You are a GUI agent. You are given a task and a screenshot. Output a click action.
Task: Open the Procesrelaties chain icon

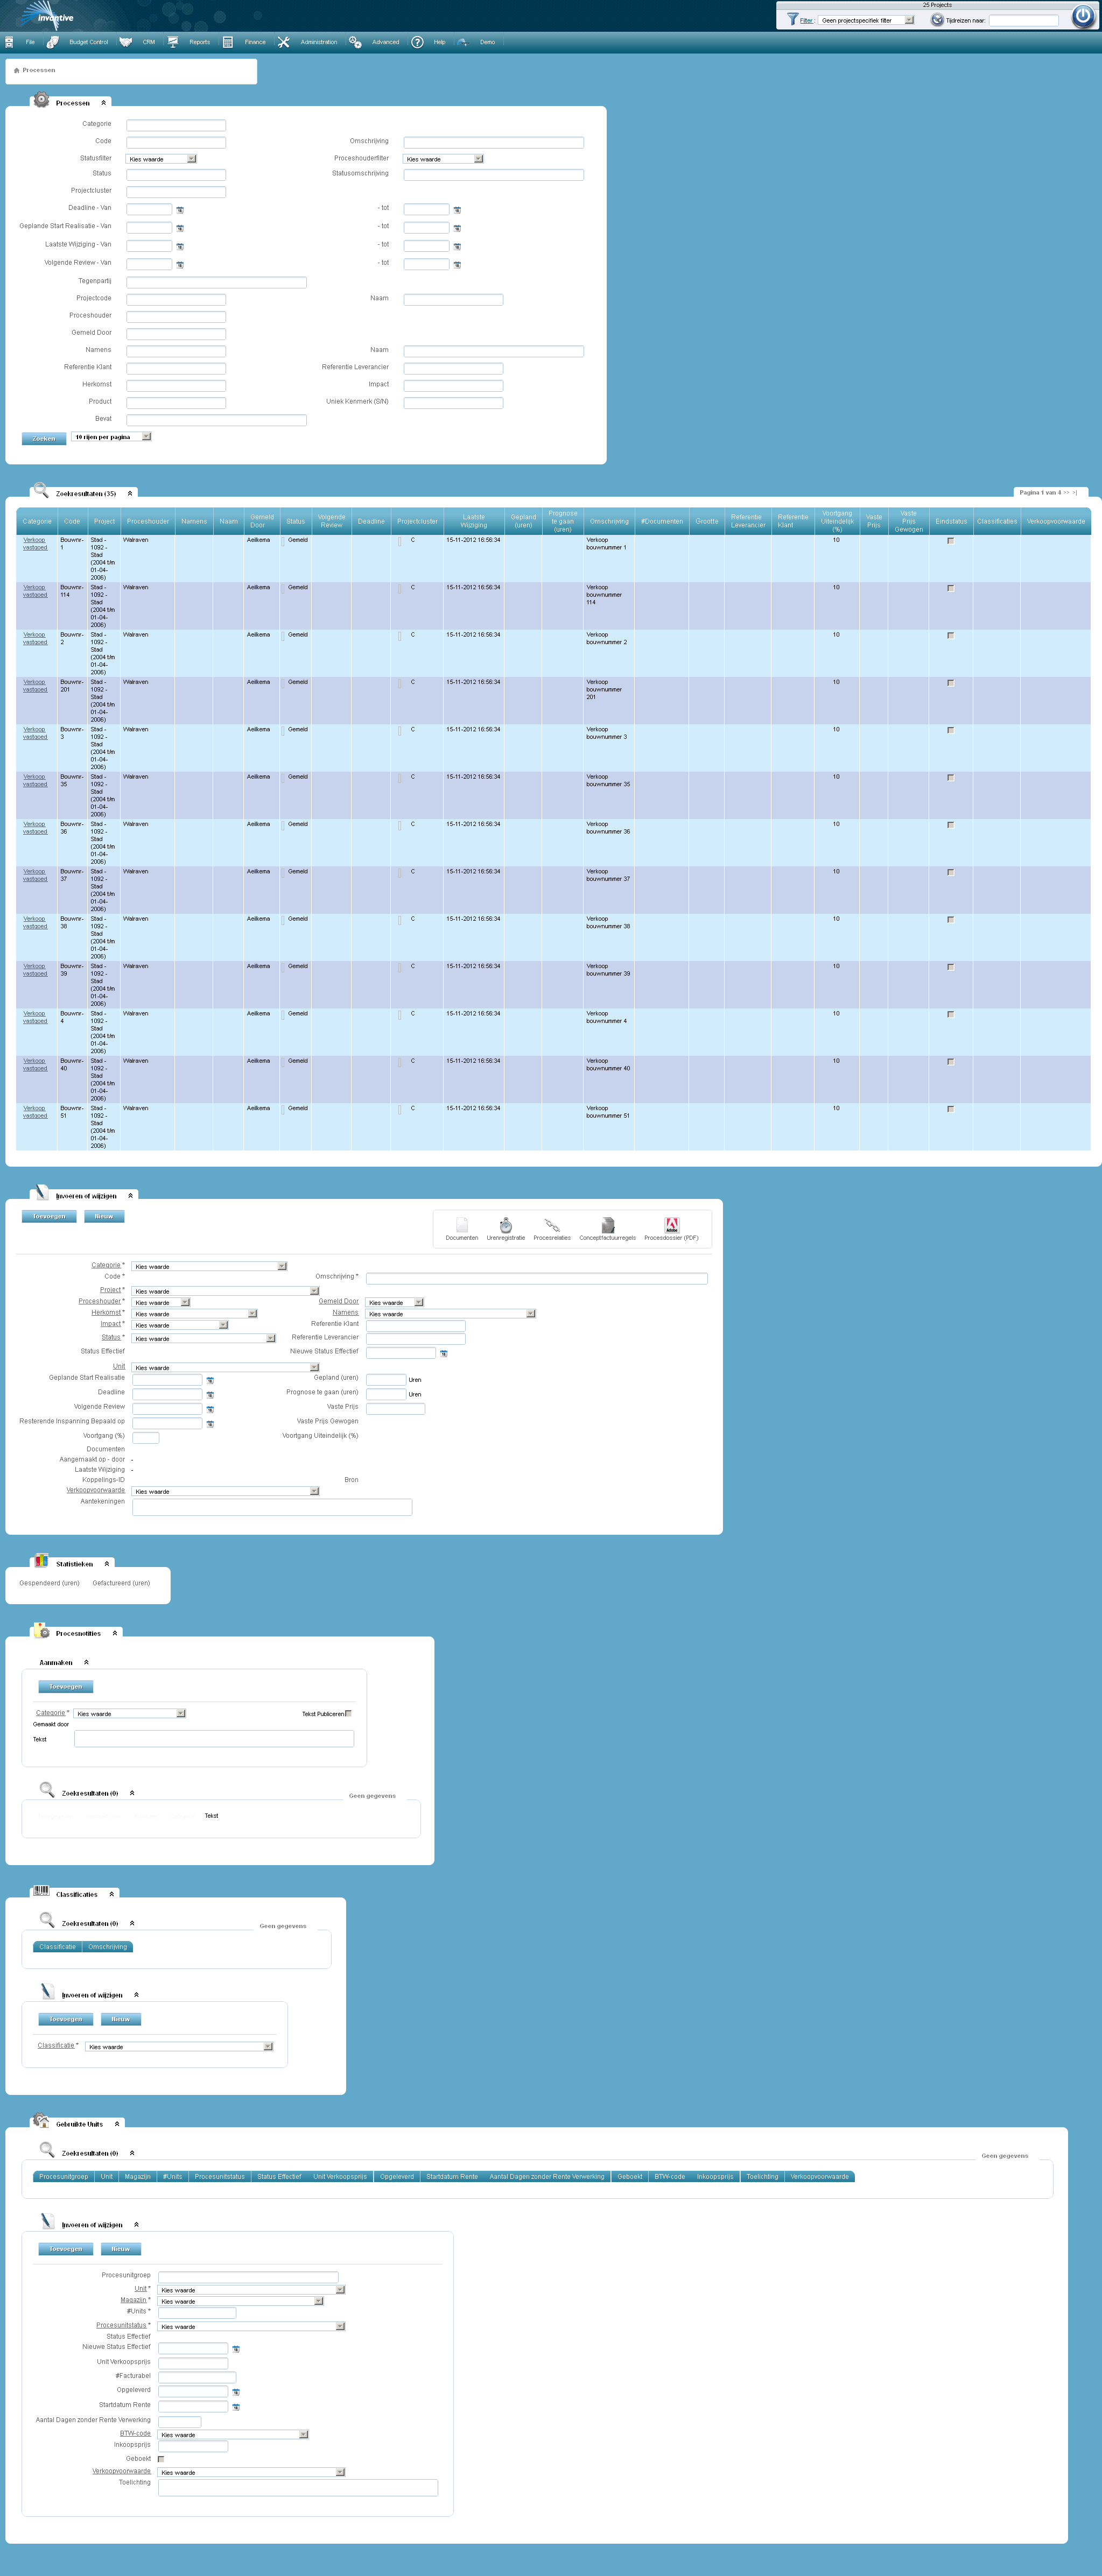(552, 1225)
